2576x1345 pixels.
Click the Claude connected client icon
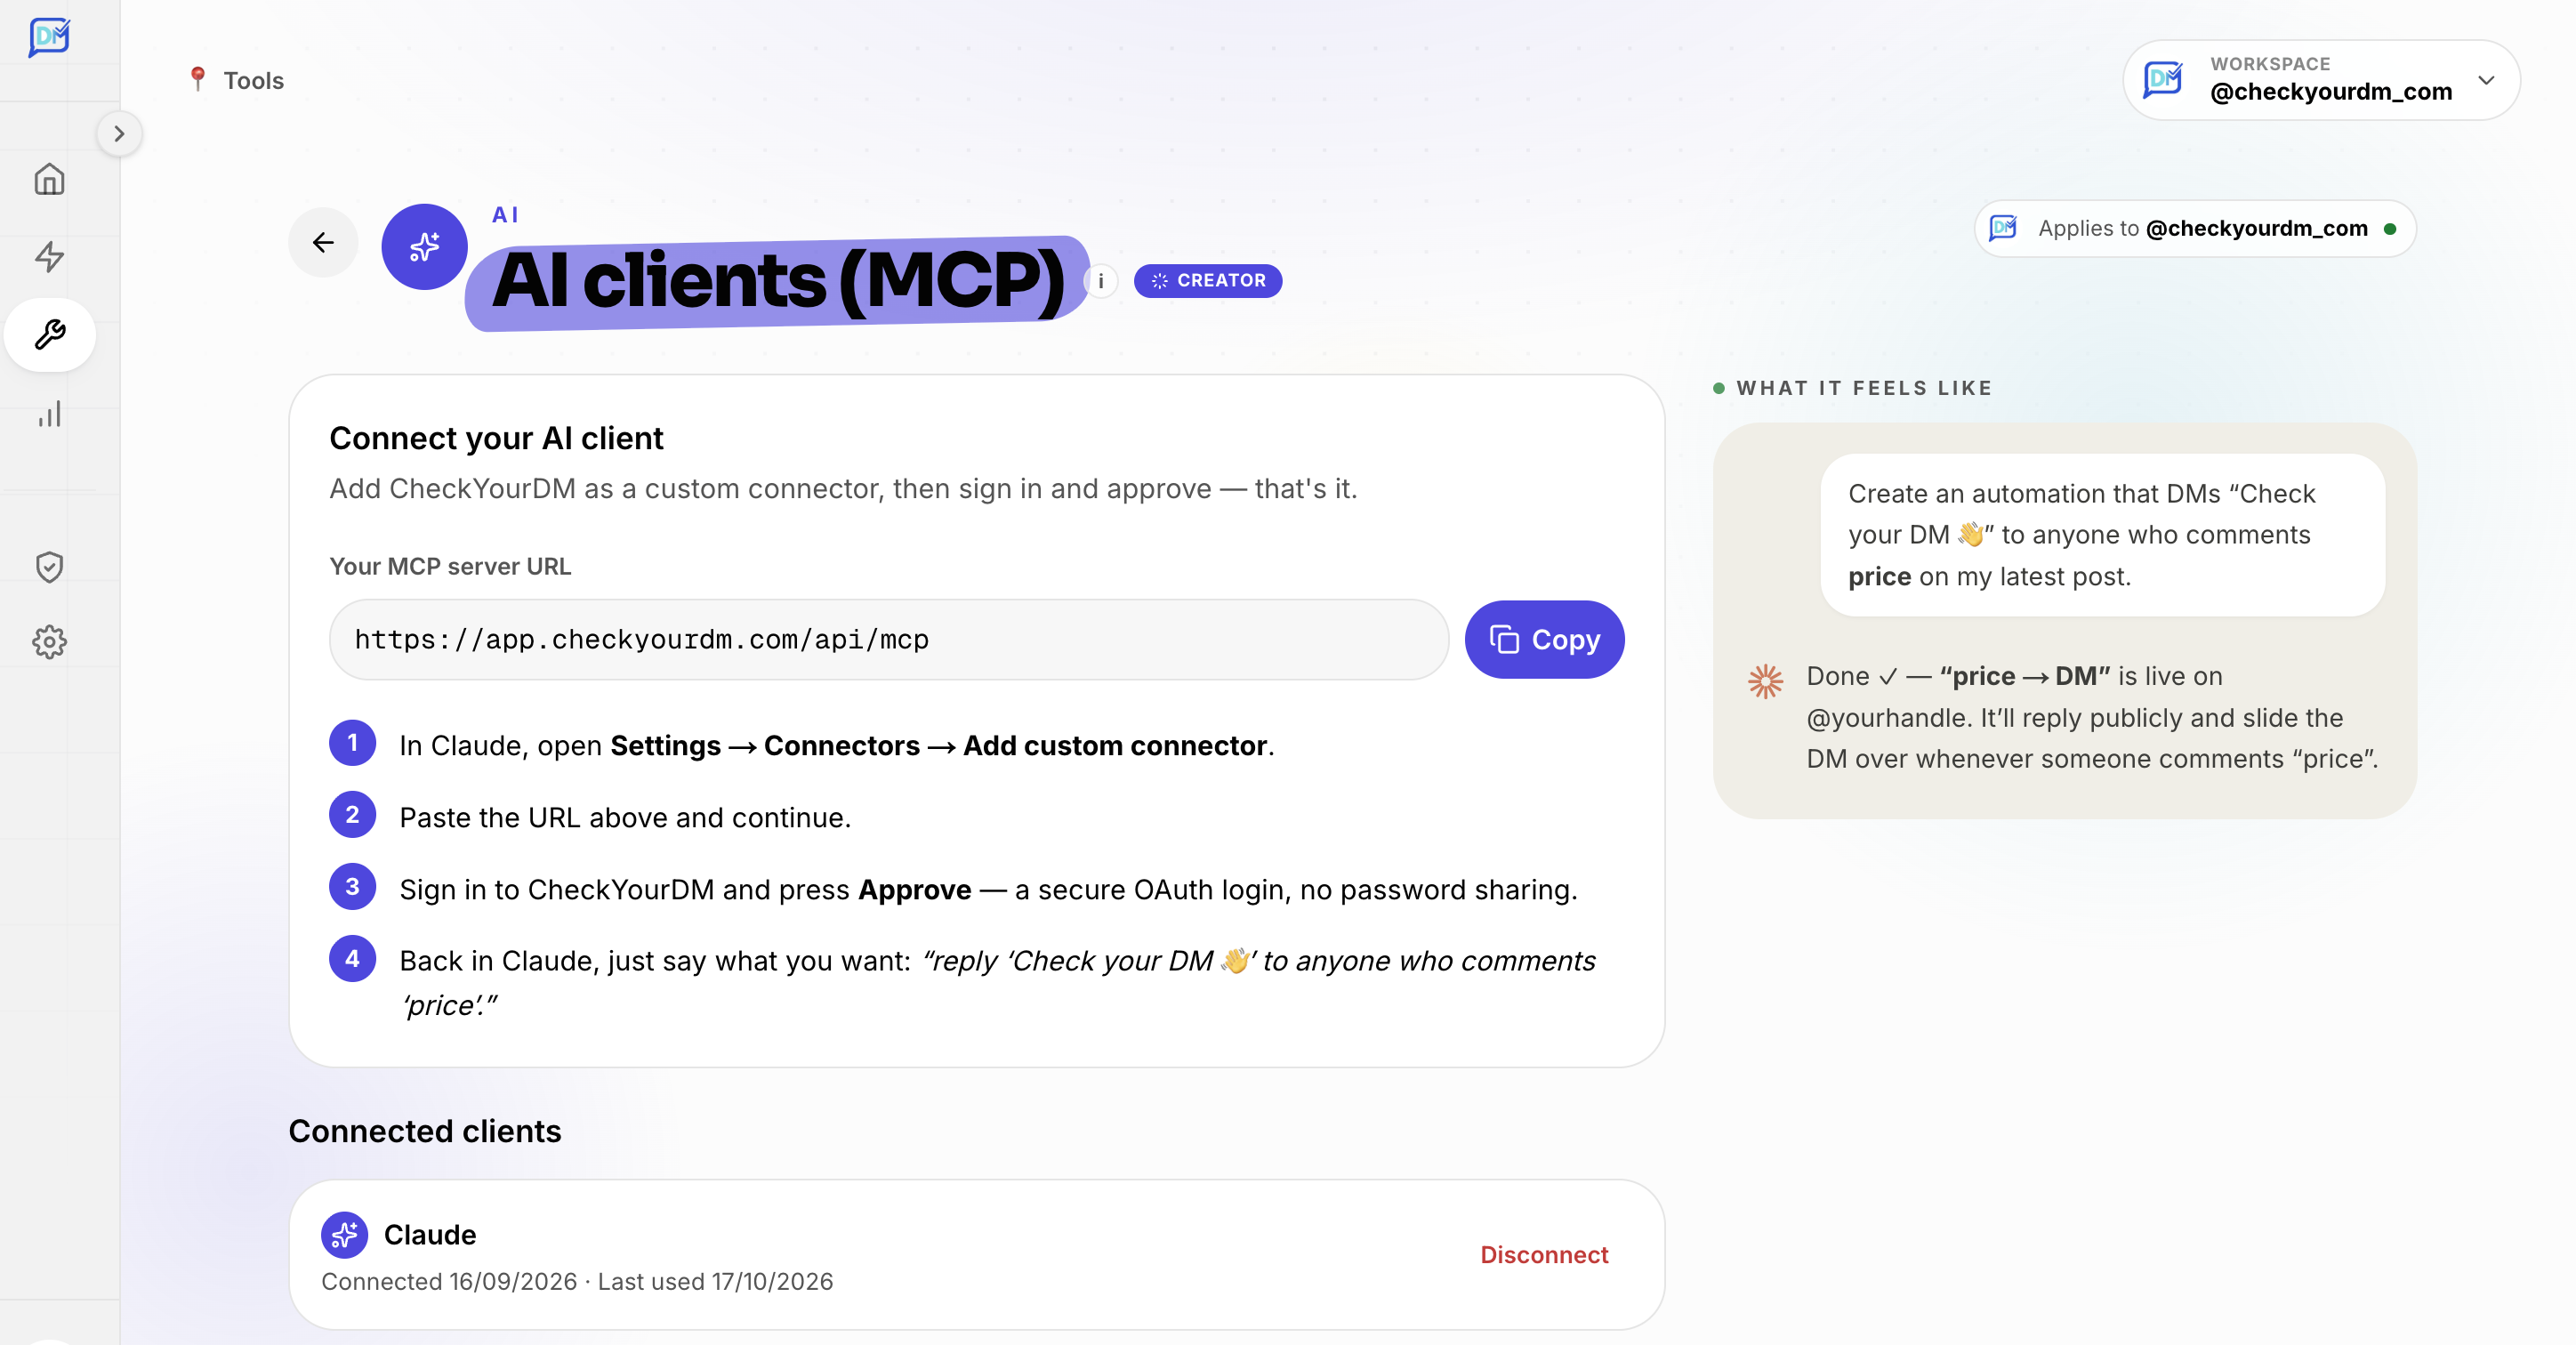coord(344,1236)
